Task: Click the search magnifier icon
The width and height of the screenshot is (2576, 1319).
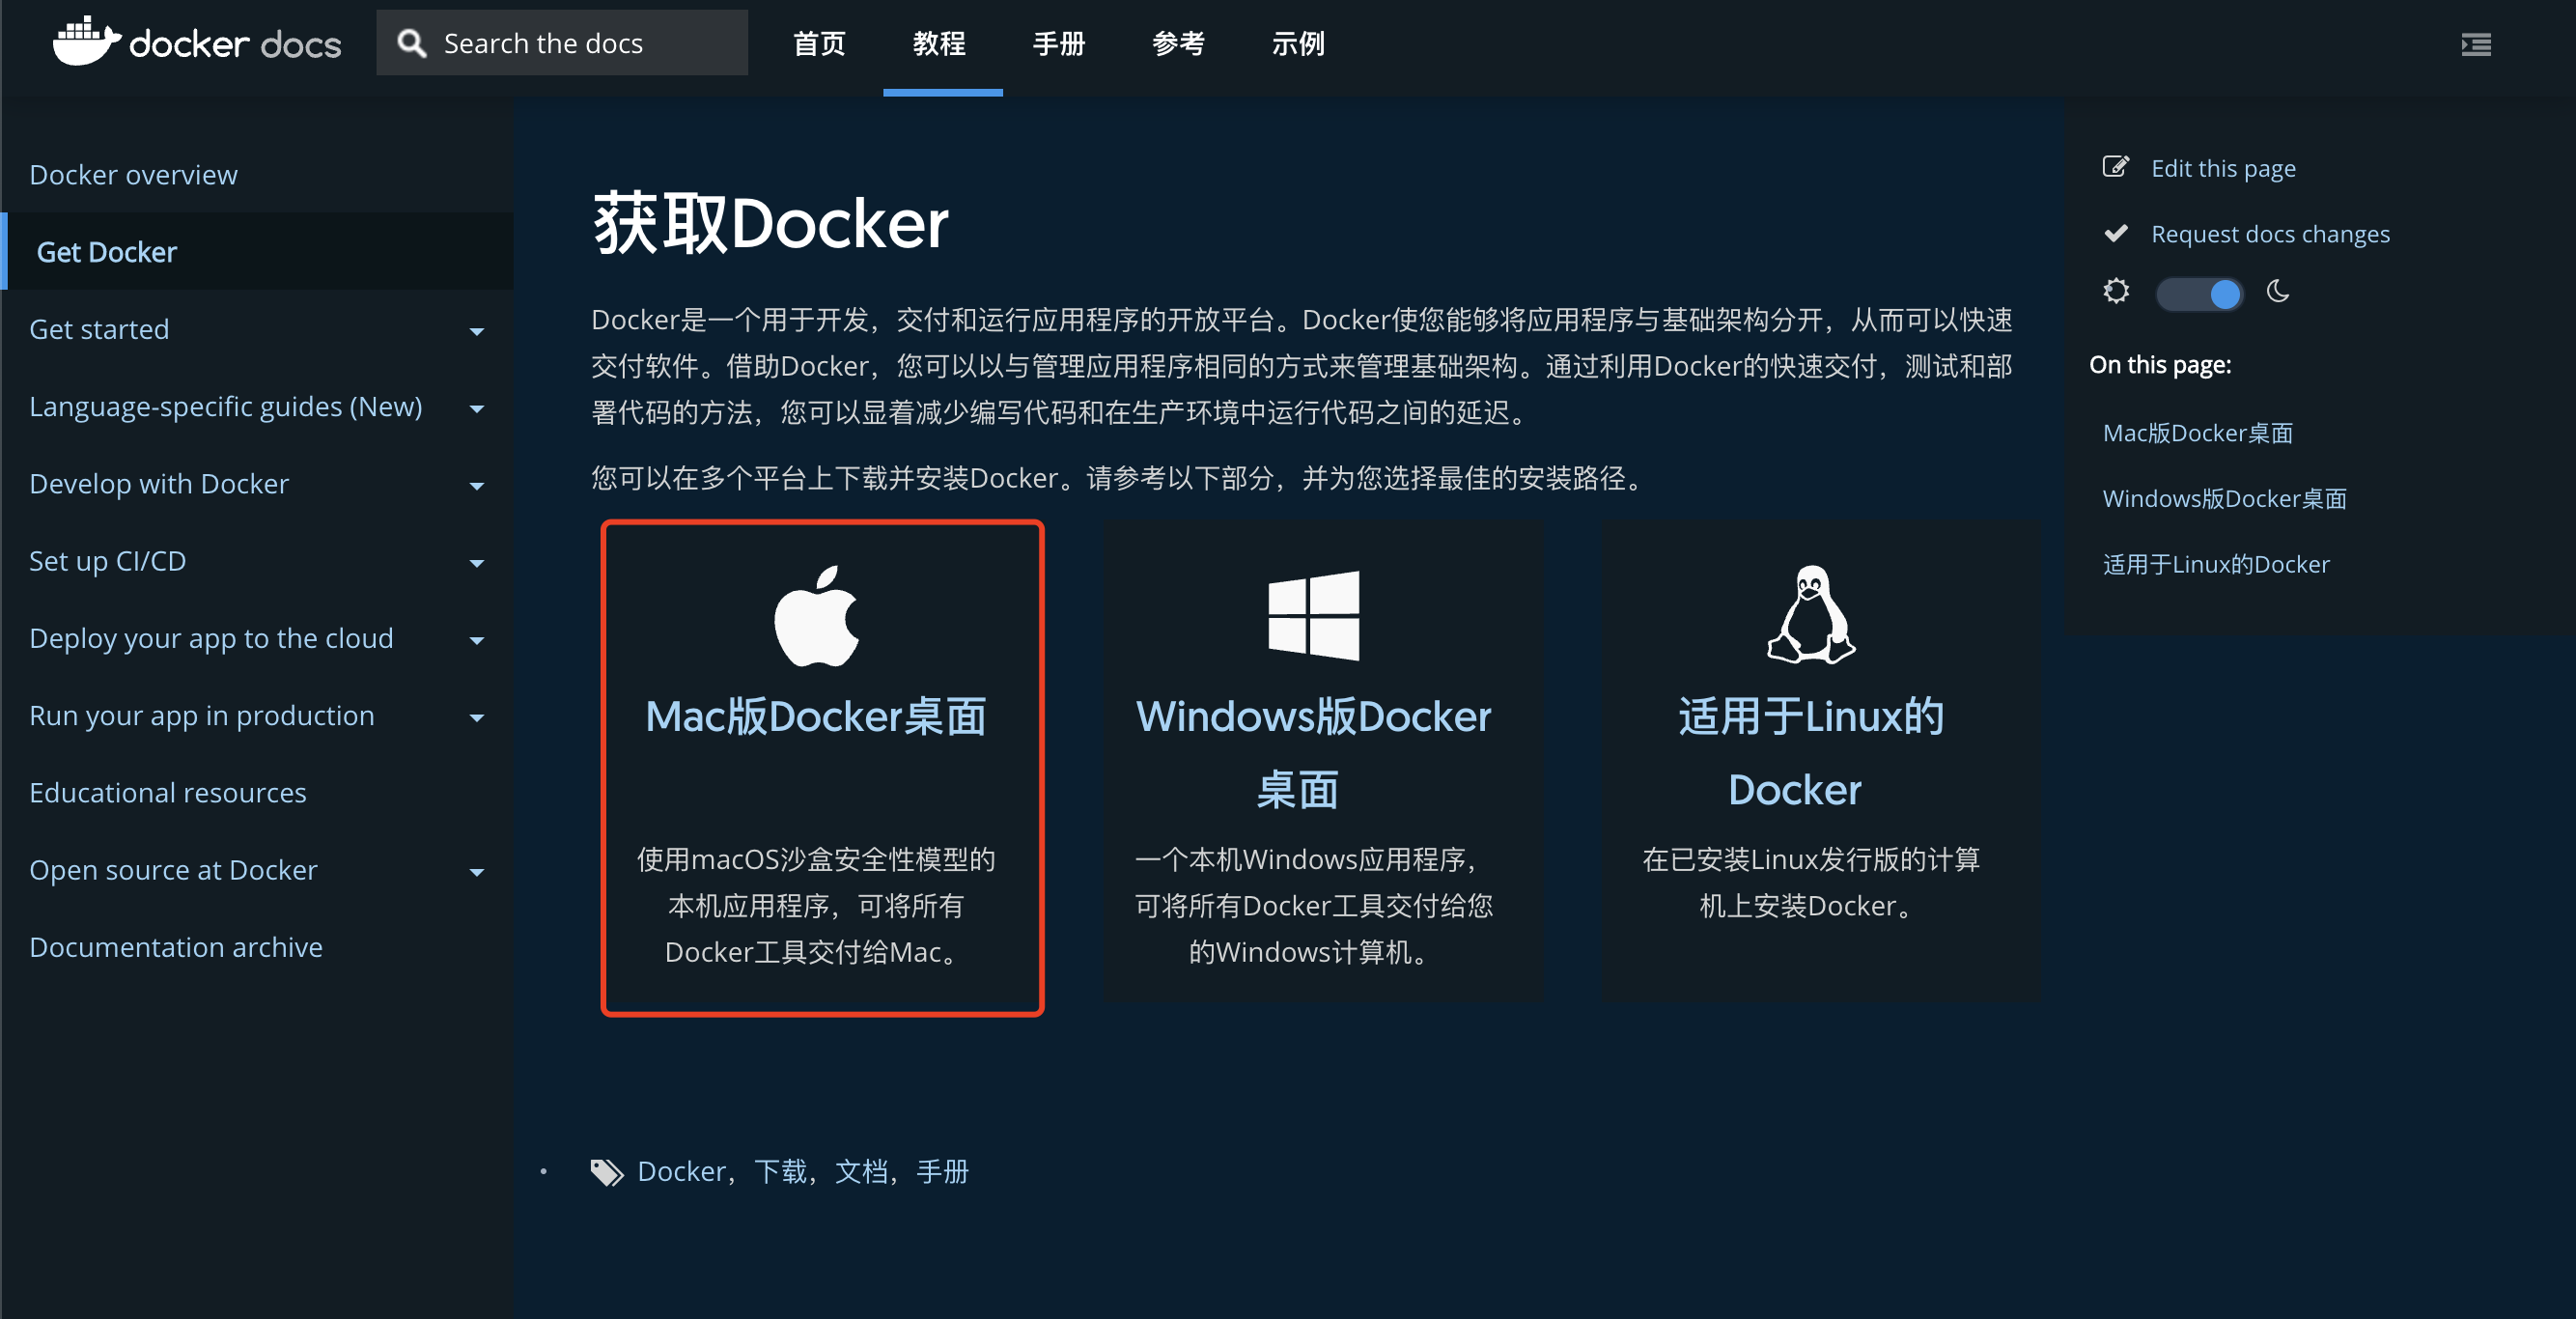Action: pos(412,43)
